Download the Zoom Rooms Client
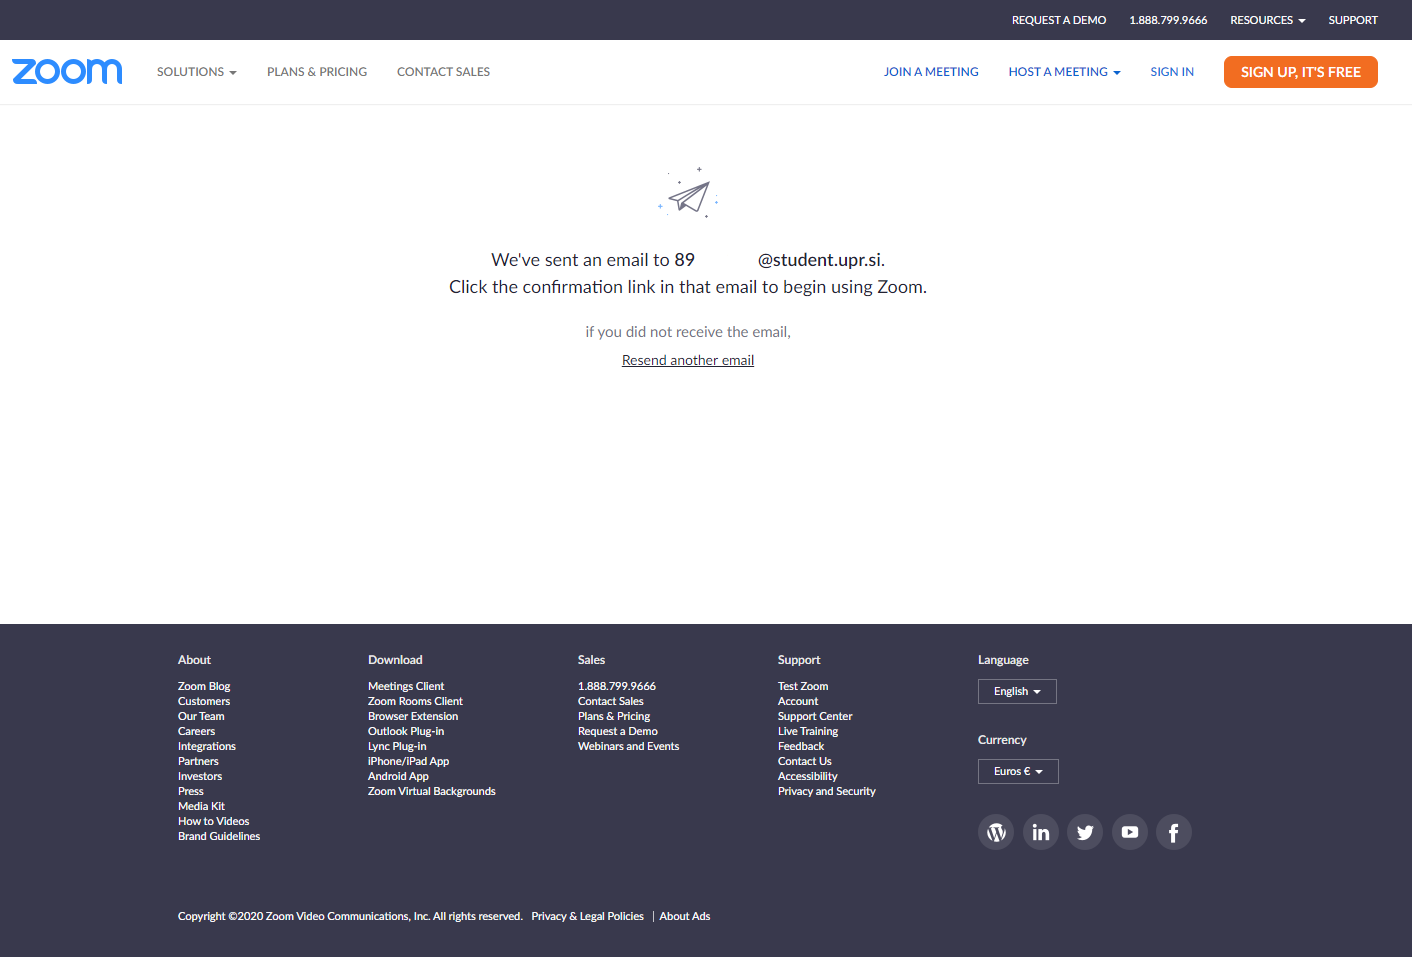The width and height of the screenshot is (1412, 957). pyautogui.click(x=415, y=701)
